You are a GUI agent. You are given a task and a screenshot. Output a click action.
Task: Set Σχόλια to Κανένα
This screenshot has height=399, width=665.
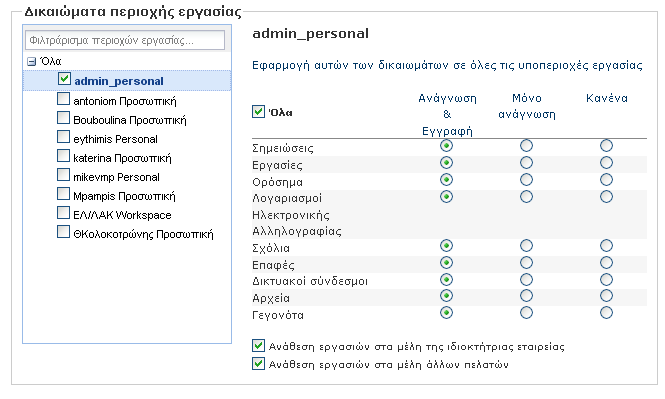coord(606,246)
